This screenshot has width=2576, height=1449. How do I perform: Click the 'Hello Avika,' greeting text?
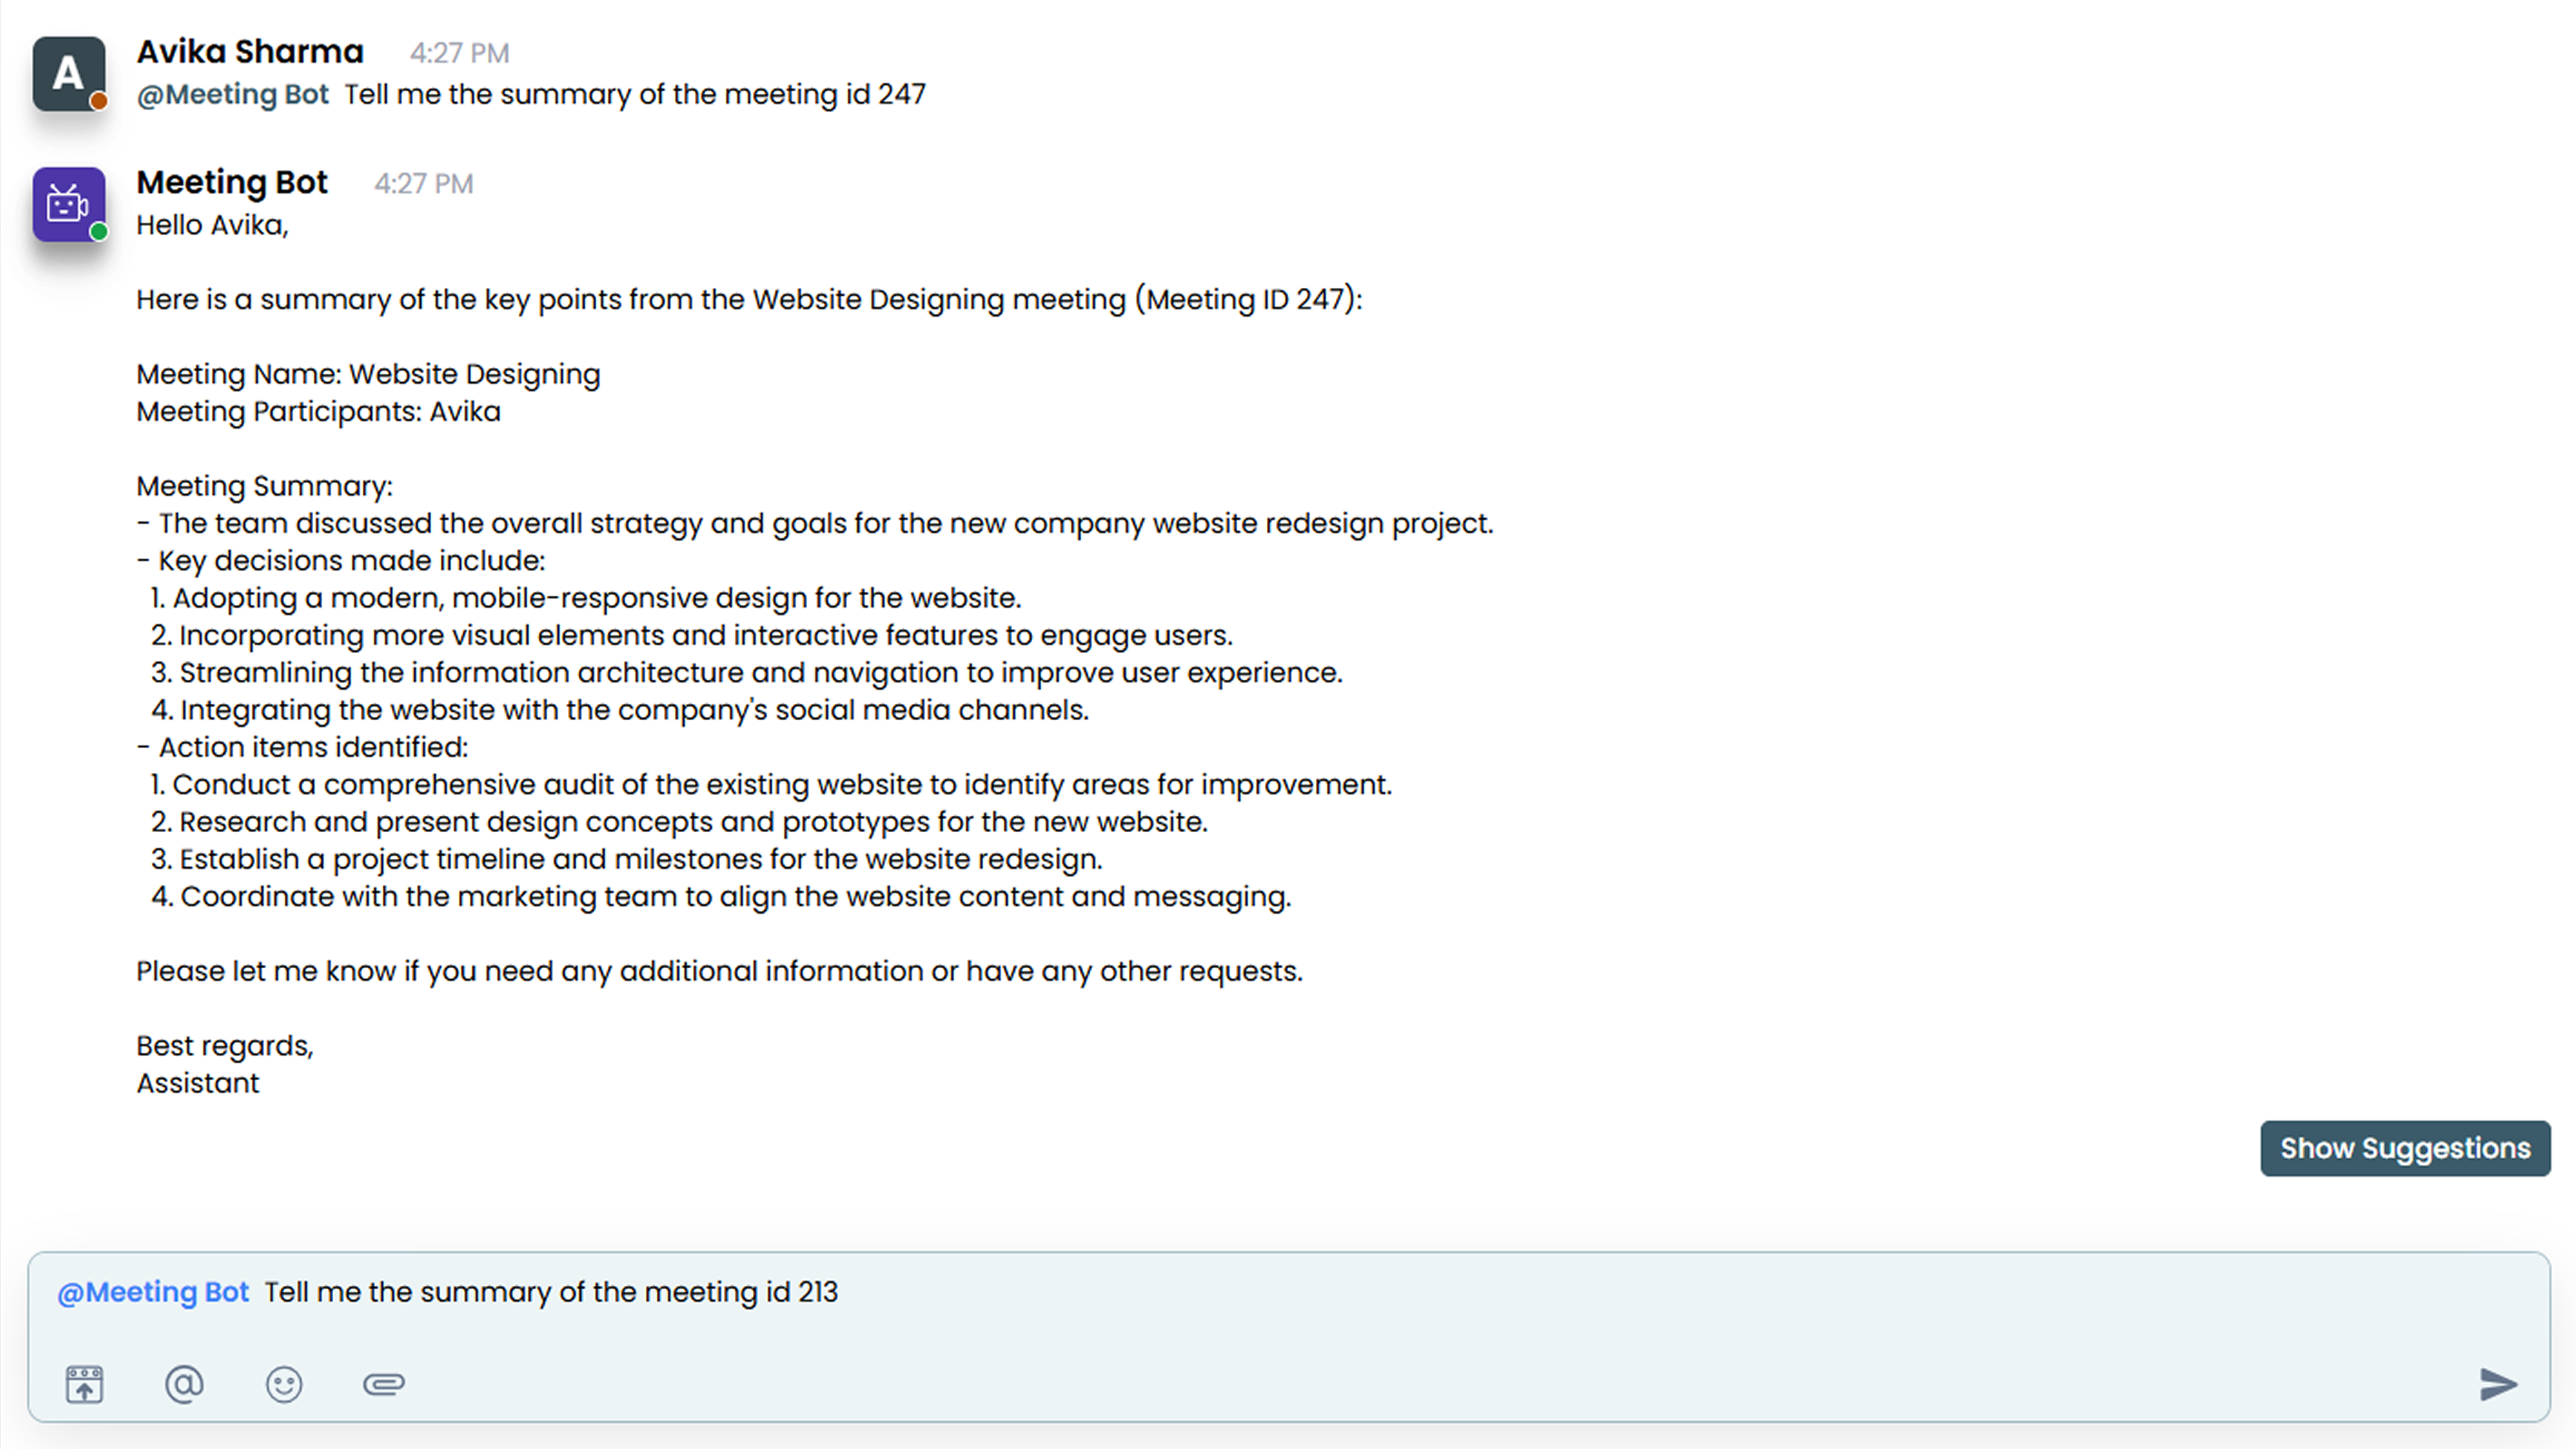[x=212, y=225]
